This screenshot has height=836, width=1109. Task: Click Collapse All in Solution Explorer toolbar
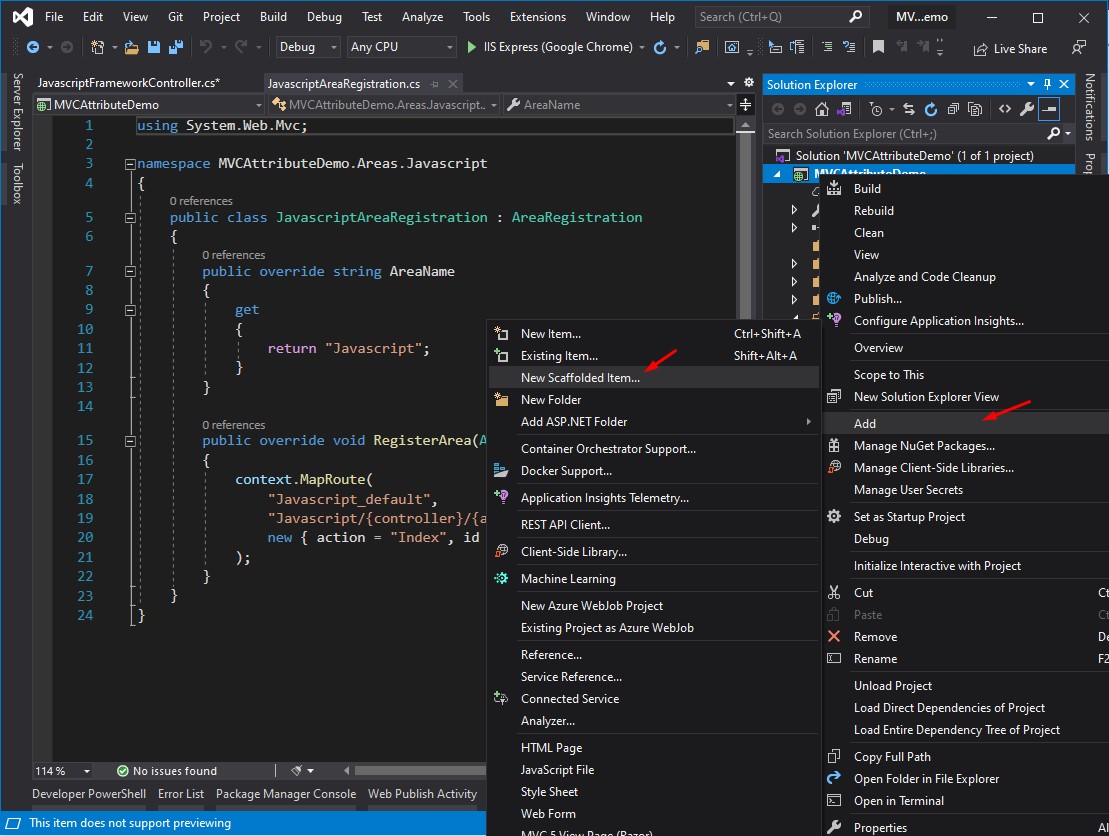(x=953, y=108)
